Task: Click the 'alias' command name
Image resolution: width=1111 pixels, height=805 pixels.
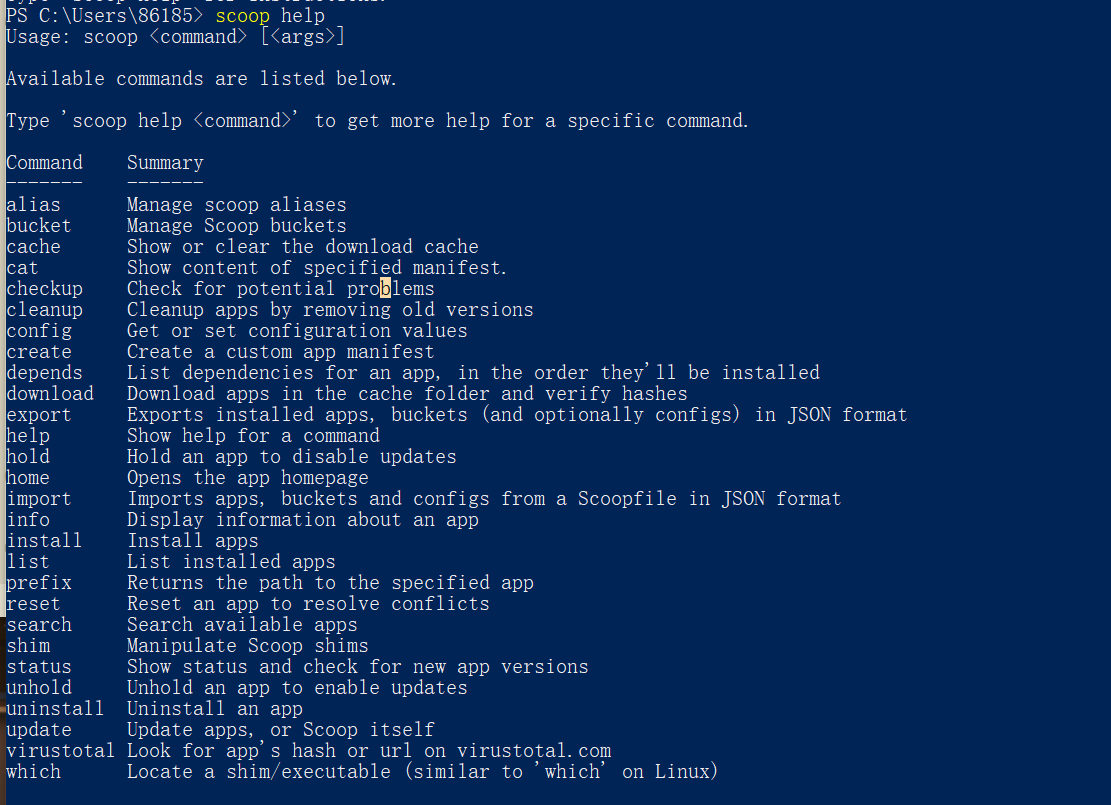Action: click(33, 205)
